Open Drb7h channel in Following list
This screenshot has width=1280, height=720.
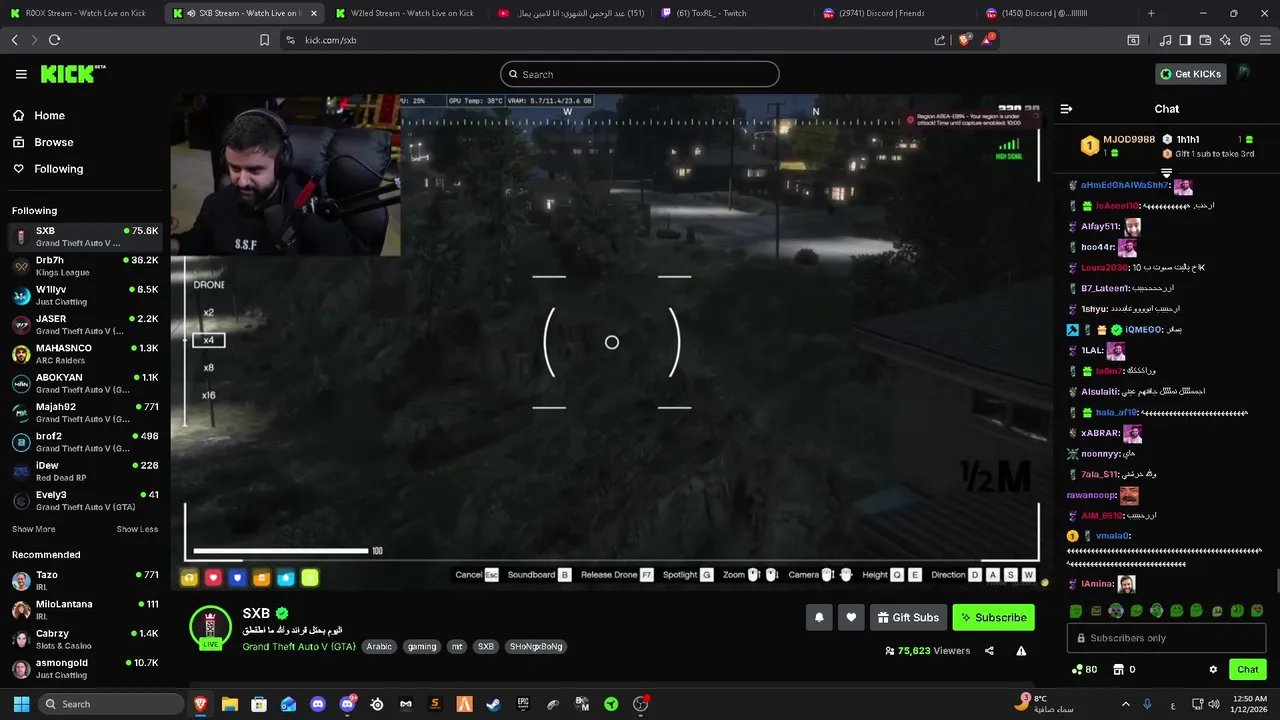click(x=84, y=266)
